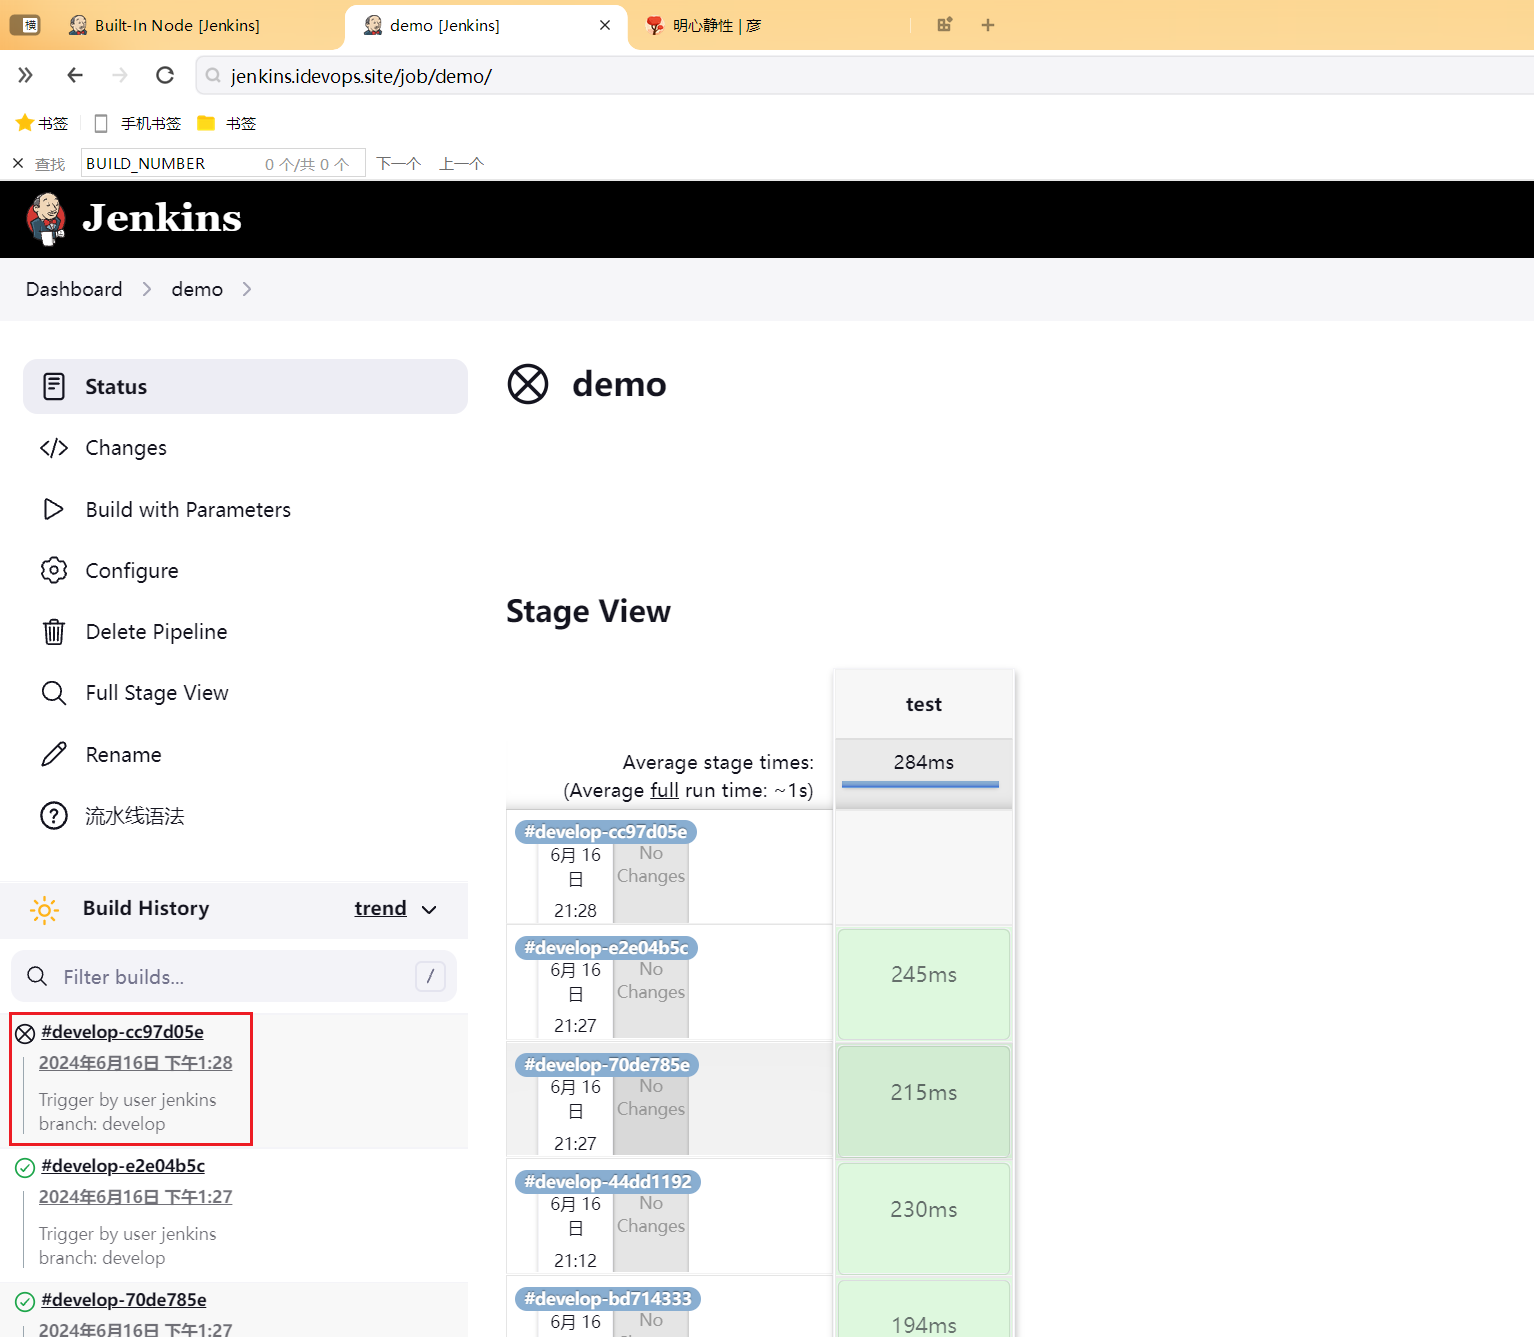This screenshot has height=1337, width=1534.
Task: Click the Rename pencil icon
Action: 54,754
